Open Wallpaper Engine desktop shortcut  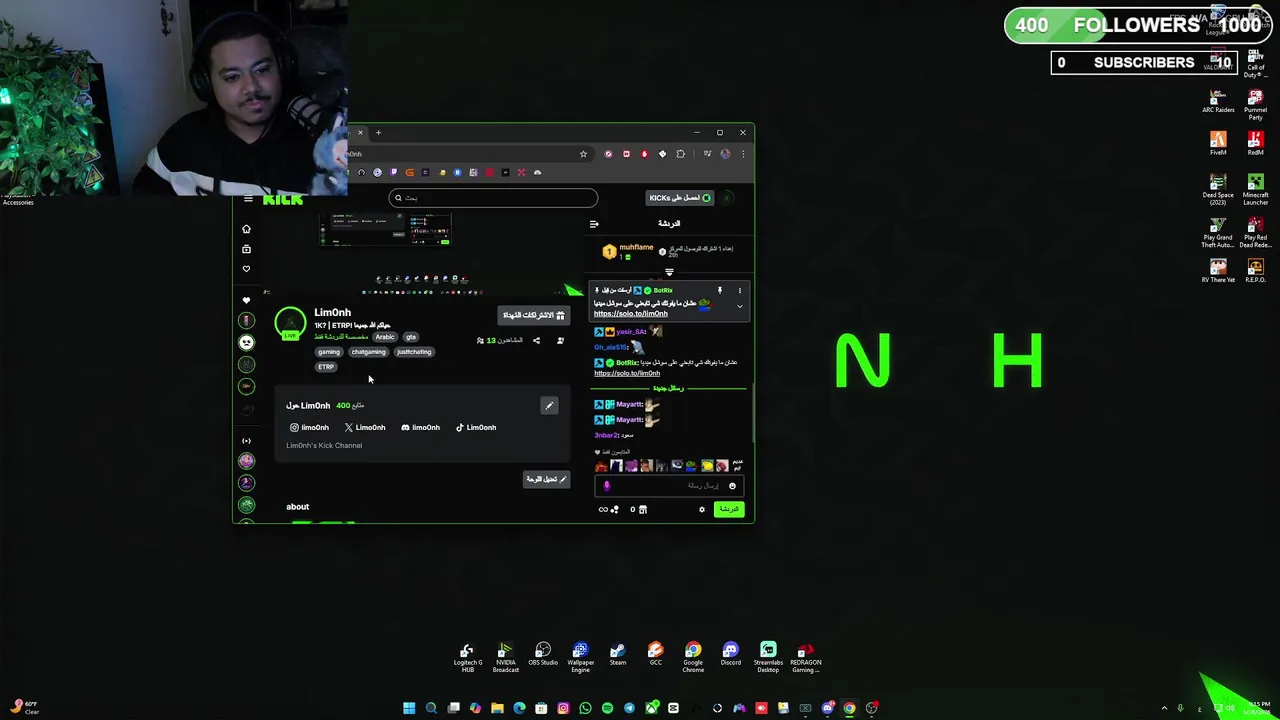[581, 657]
